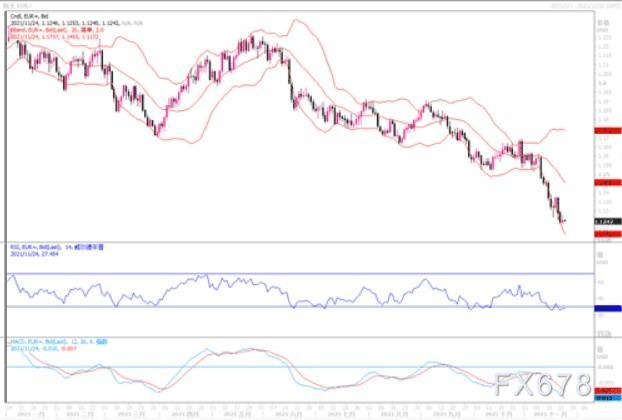
Task: Click the 1.2 label on the price axis
Action: [x=602, y=83]
